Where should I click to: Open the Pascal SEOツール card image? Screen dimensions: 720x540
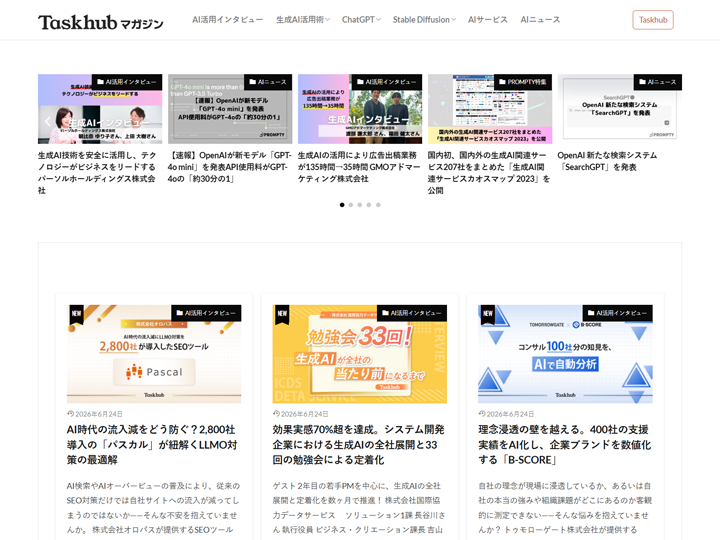(x=154, y=354)
